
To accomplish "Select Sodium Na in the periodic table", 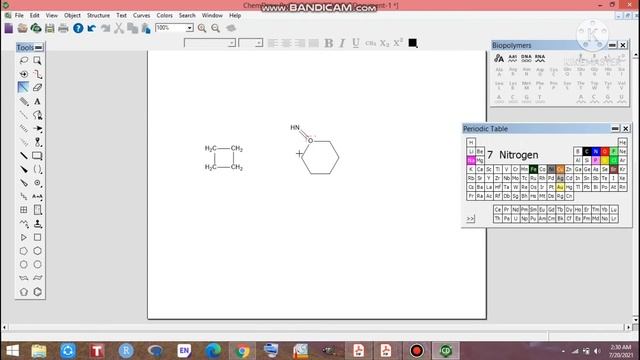I will click(471, 160).
